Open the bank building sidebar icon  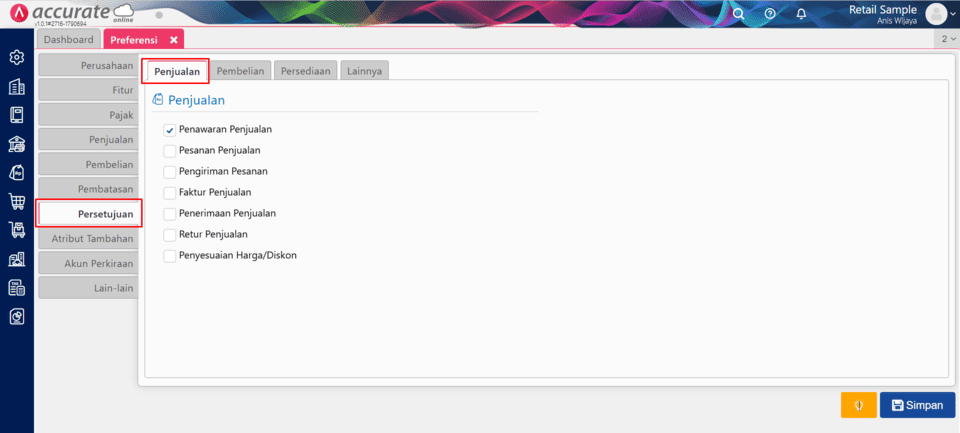click(17, 144)
